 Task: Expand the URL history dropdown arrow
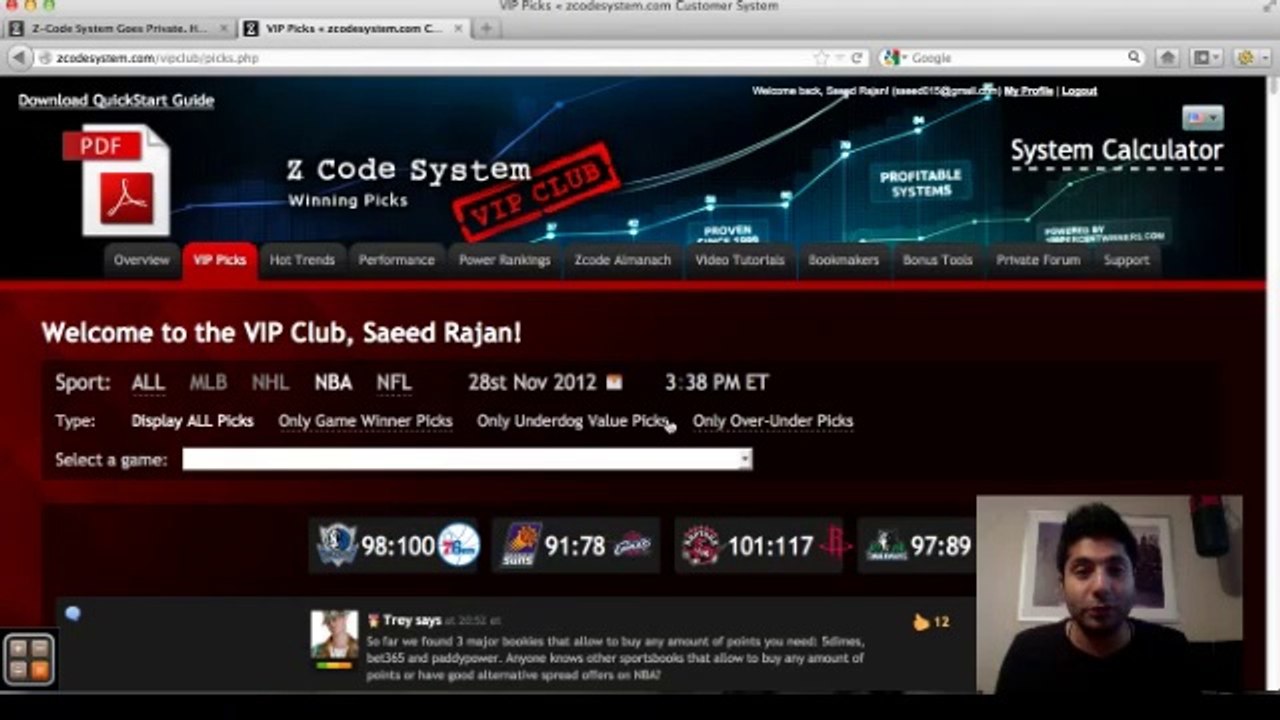[841, 58]
